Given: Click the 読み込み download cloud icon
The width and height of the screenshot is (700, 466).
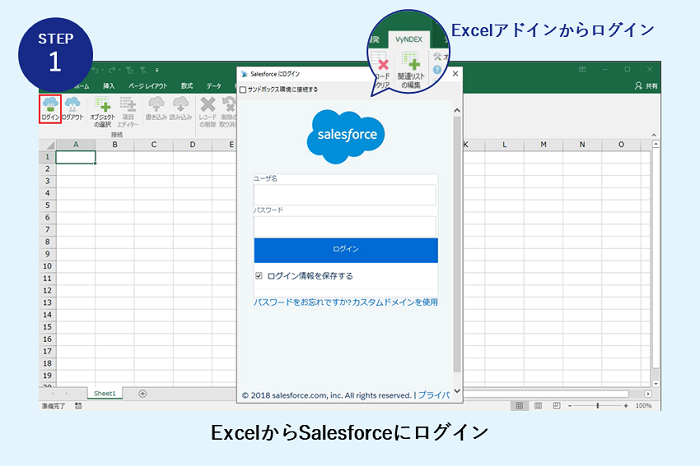Looking at the screenshot, I should coord(181,109).
